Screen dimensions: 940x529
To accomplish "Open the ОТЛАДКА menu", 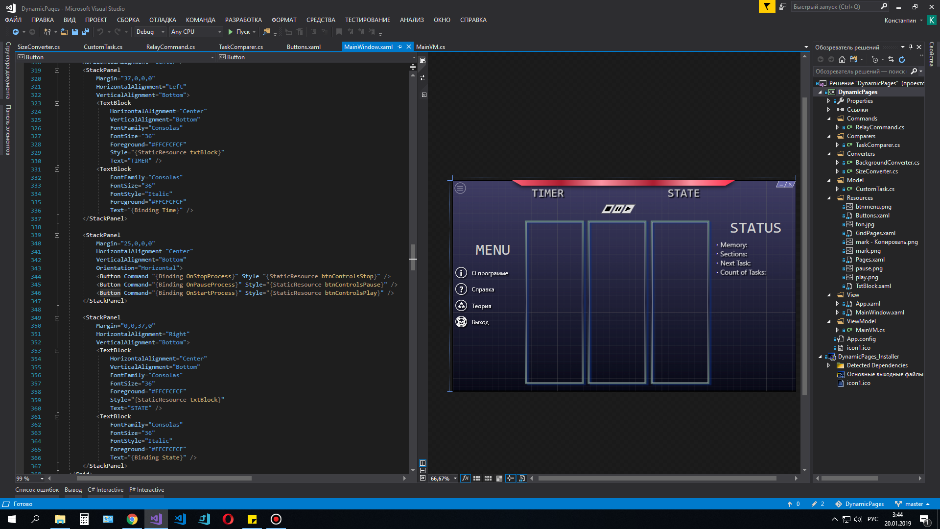I will click(x=162, y=19).
